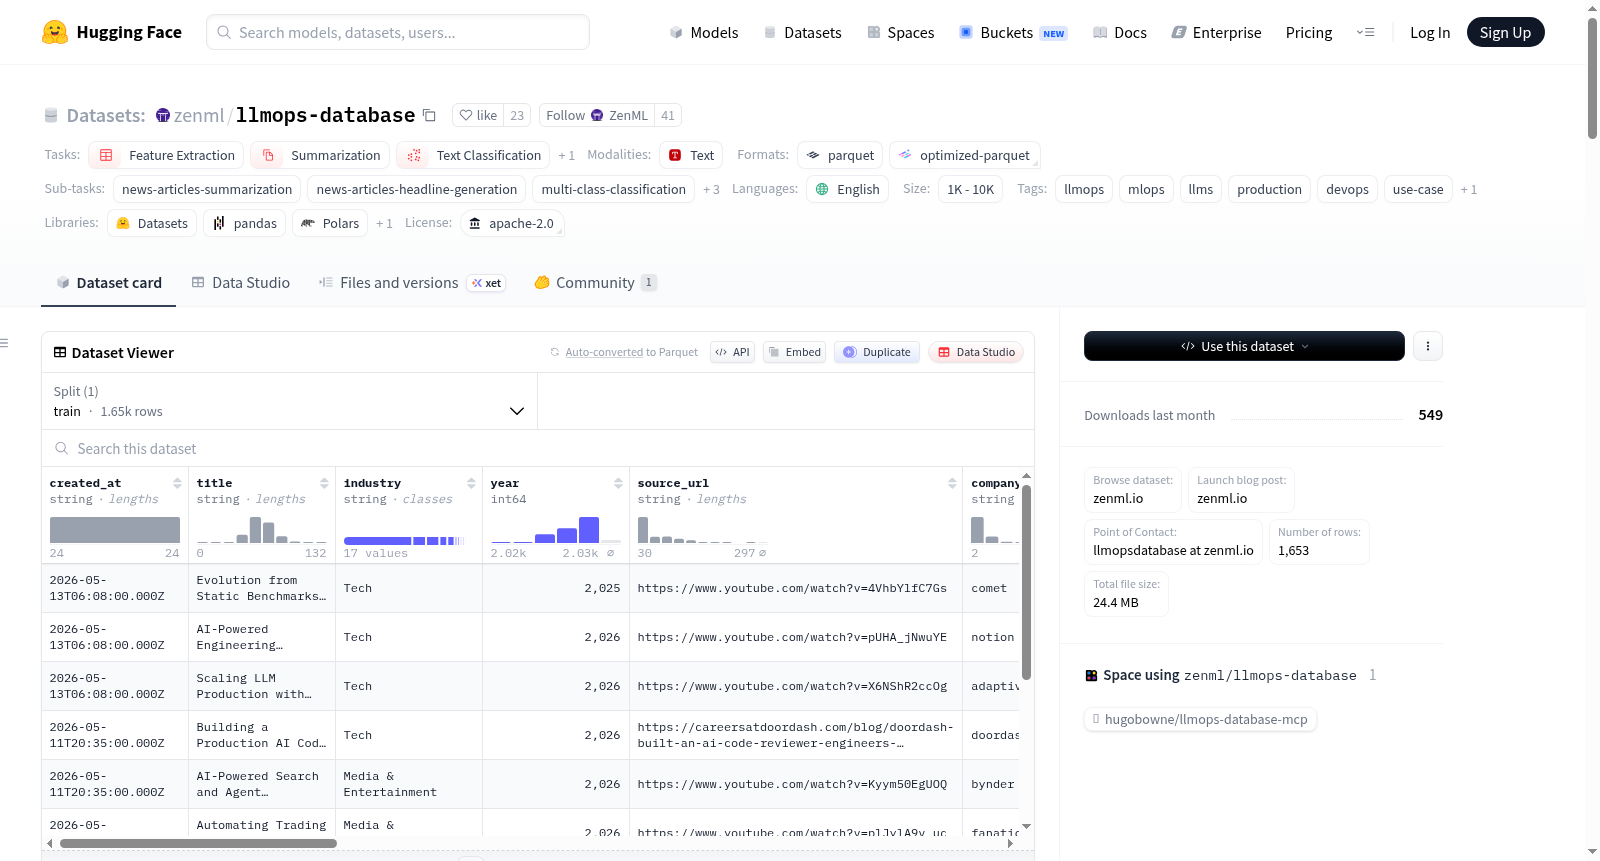
Task: Open the Models menu item
Action: pyautogui.click(x=703, y=32)
